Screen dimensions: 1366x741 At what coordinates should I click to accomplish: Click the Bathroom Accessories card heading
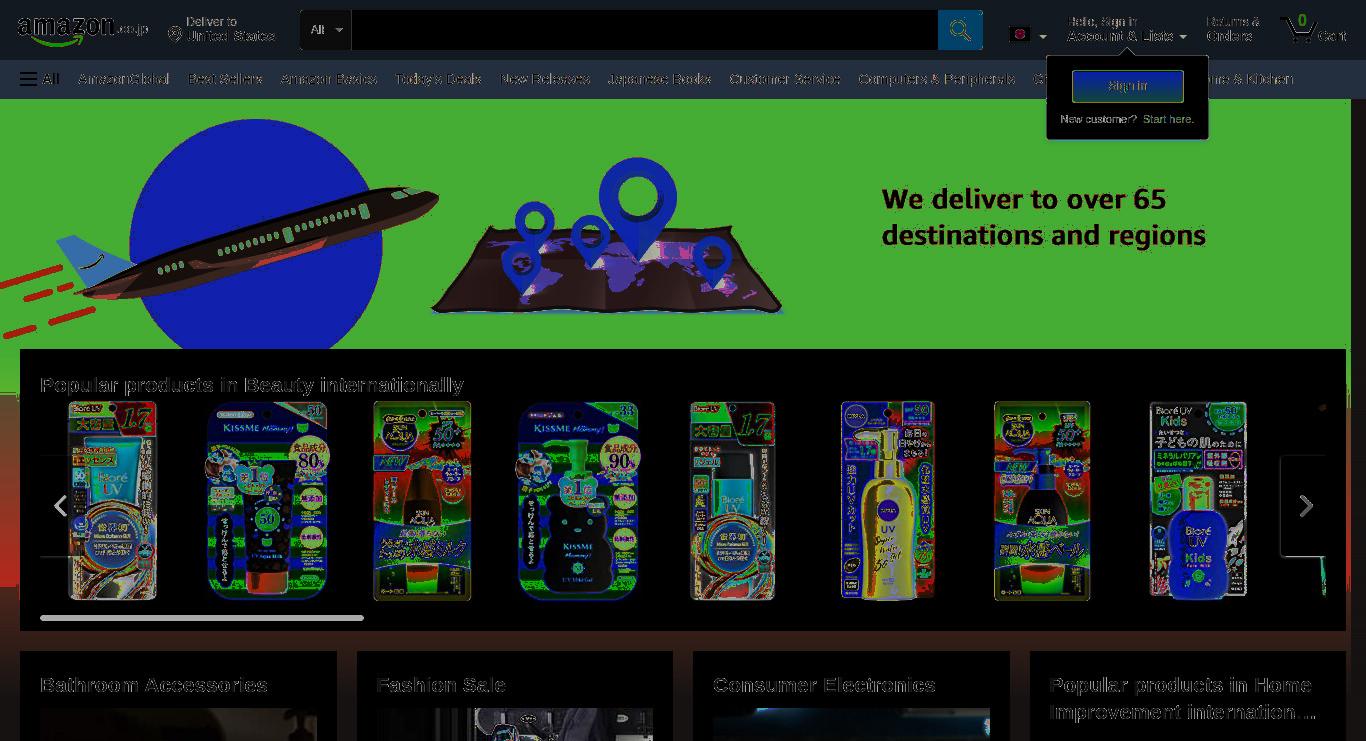[154, 685]
